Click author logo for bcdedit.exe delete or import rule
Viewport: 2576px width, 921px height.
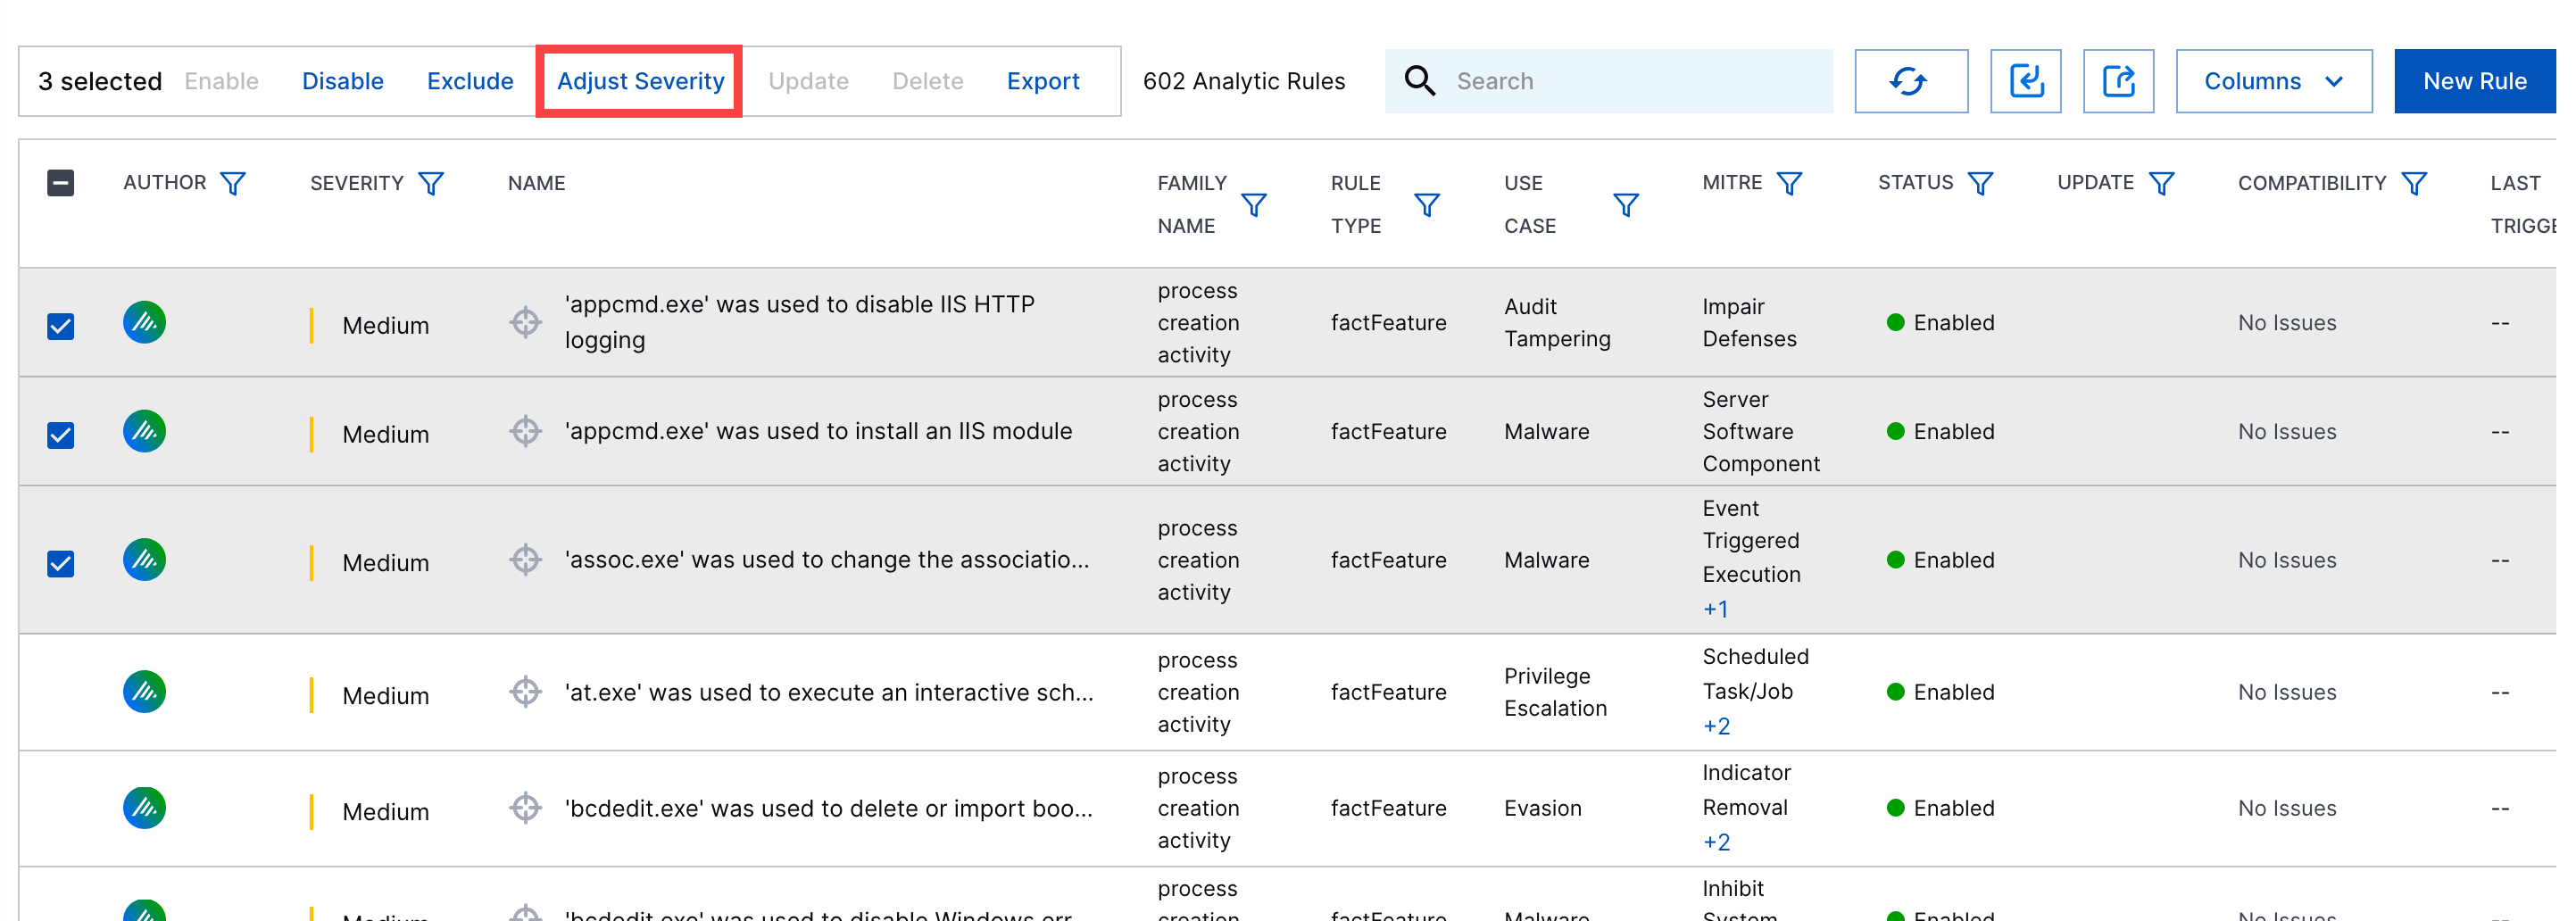pos(144,807)
